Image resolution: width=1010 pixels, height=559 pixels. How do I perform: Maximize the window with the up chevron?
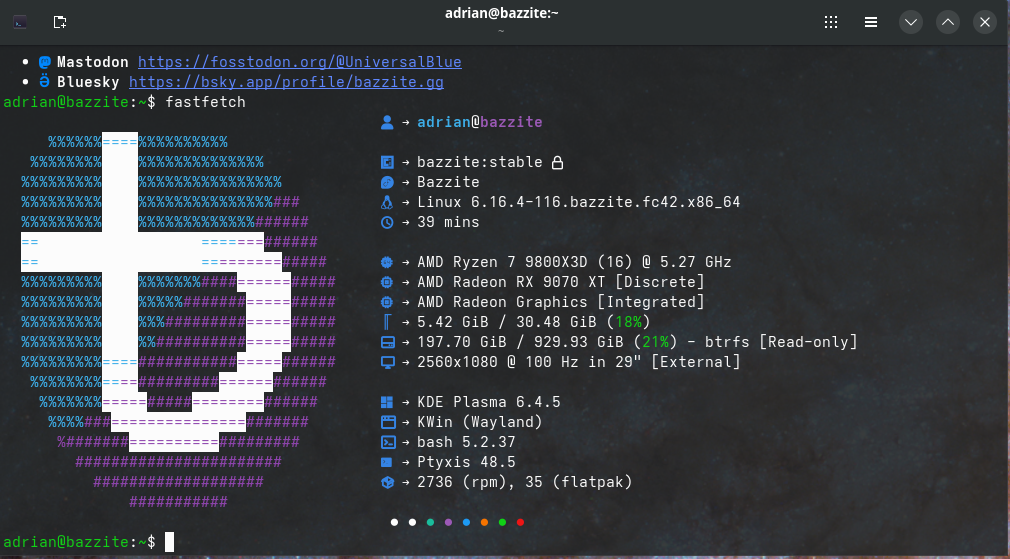[x=948, y=23]
